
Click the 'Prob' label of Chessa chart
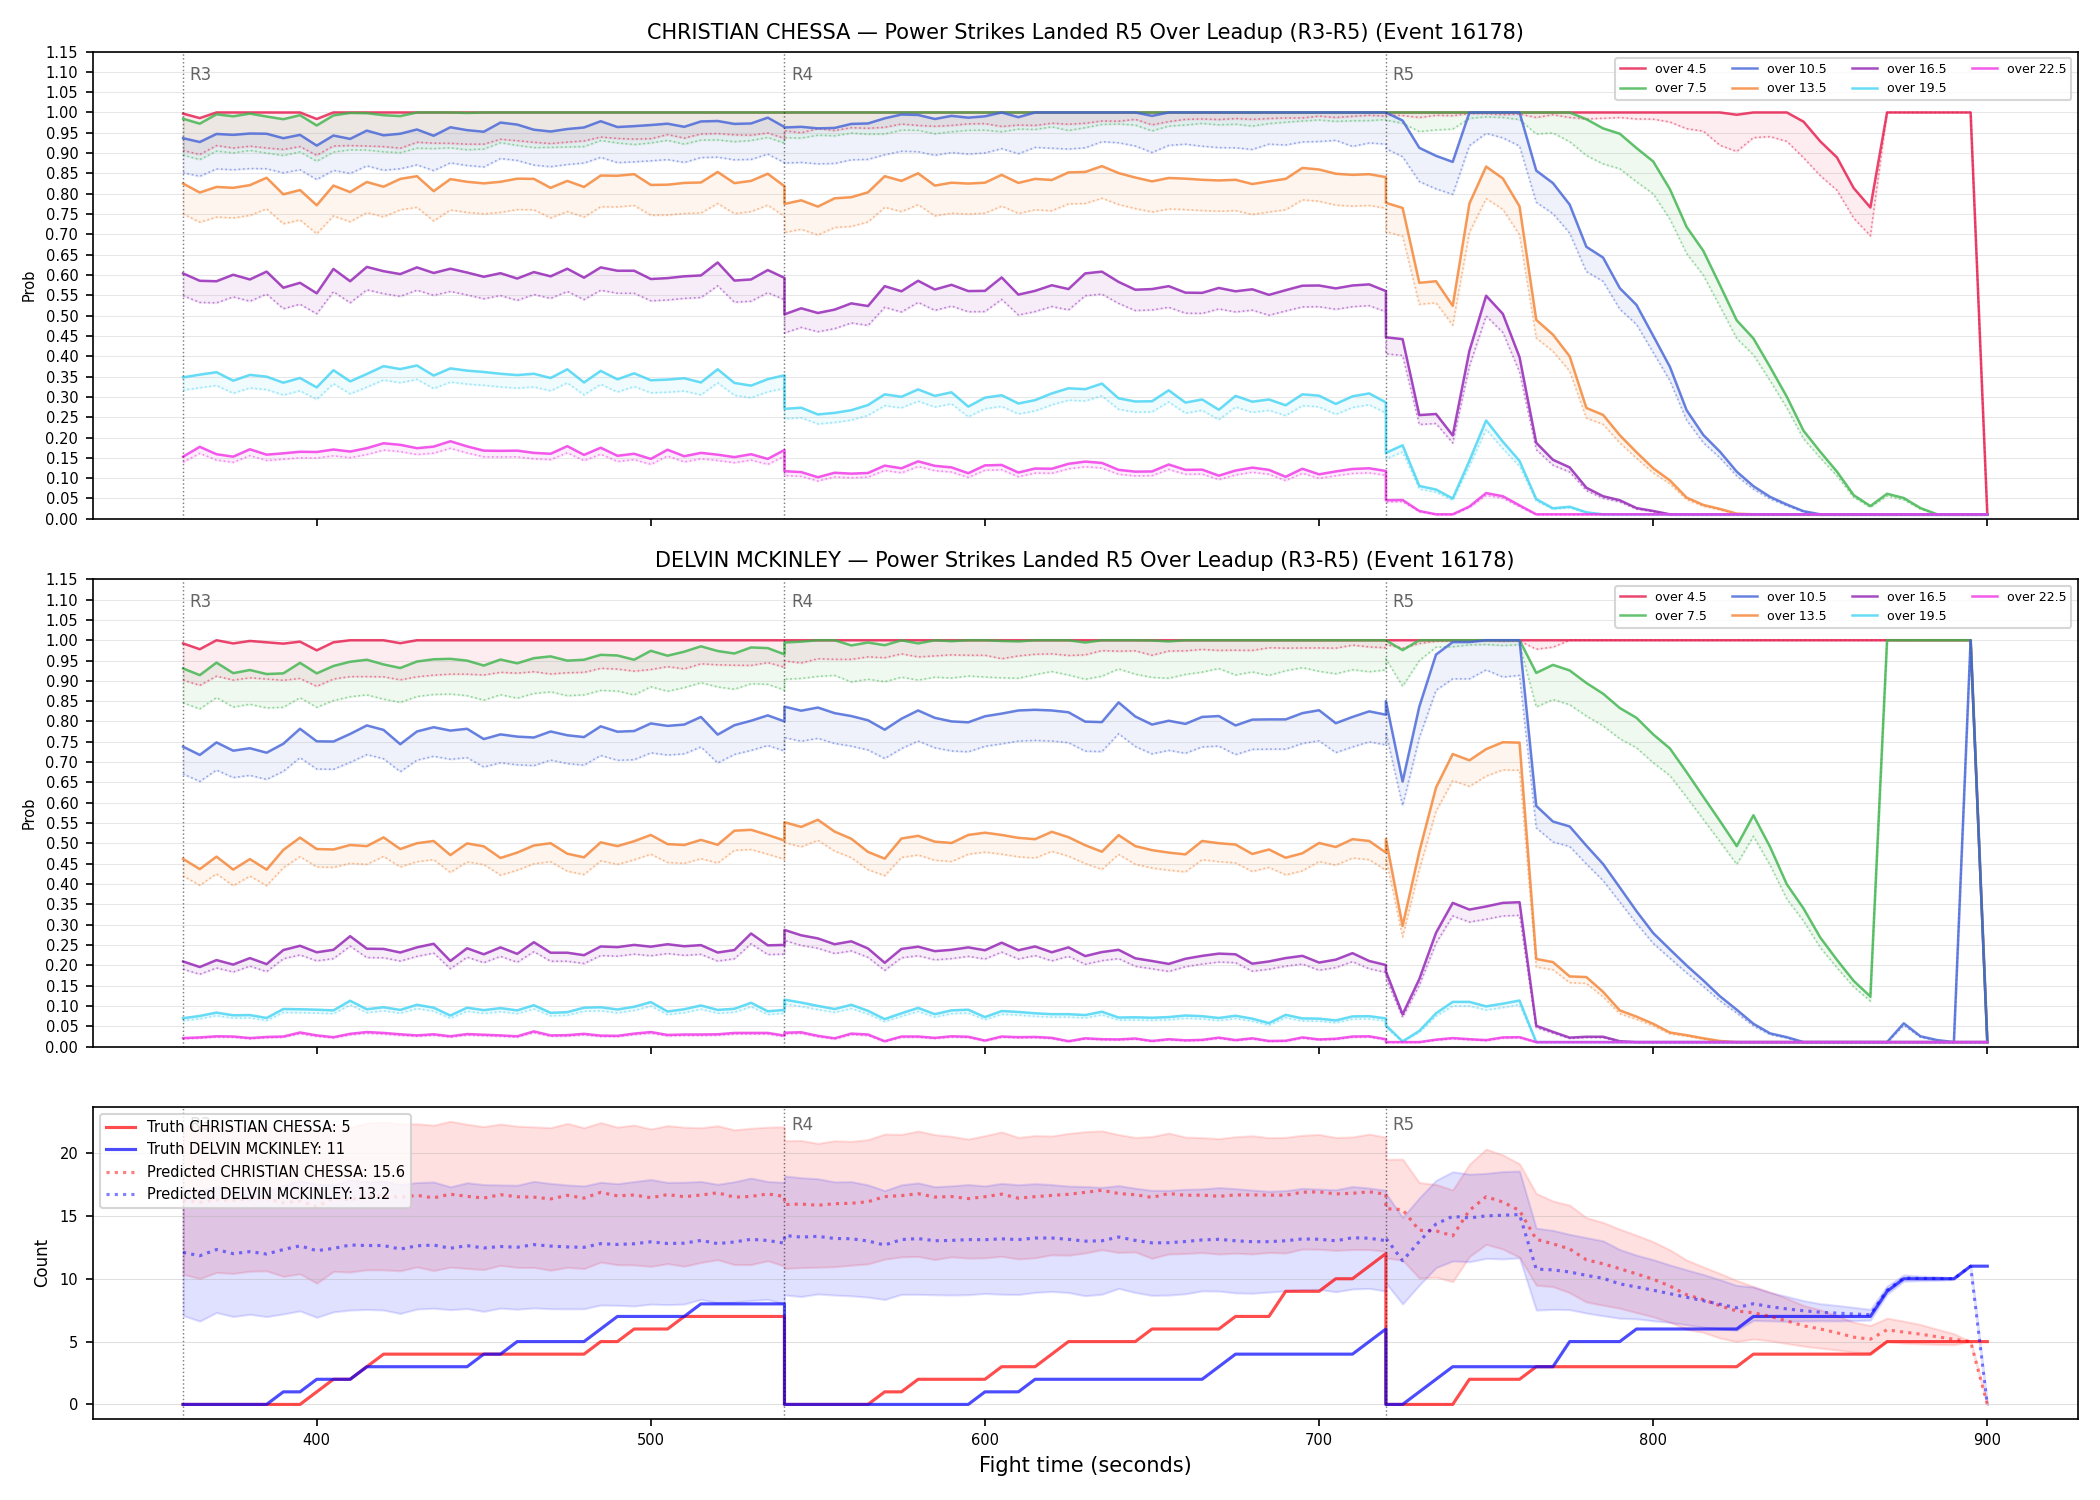tap(28, 286)
